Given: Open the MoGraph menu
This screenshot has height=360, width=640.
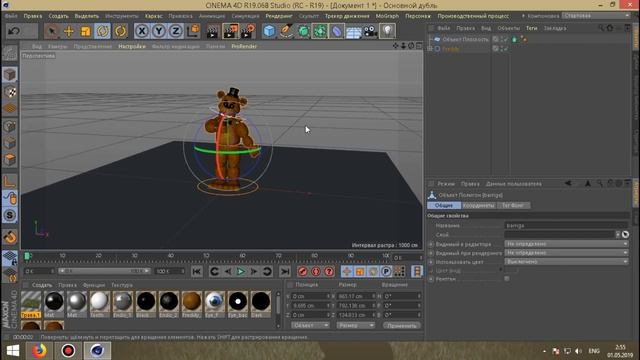Looking at the screenshot, I should tap(387, 16).
